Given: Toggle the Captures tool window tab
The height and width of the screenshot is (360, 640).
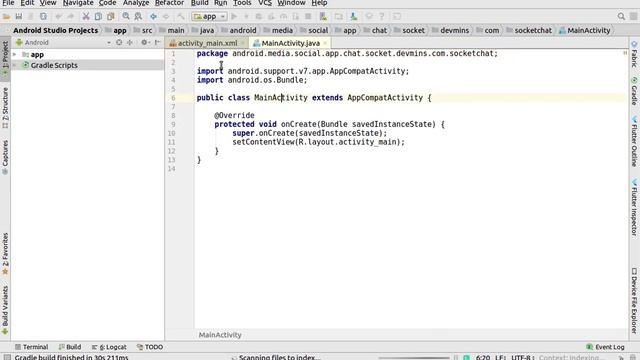Looking at the screenshot, I should coord(5,157).
